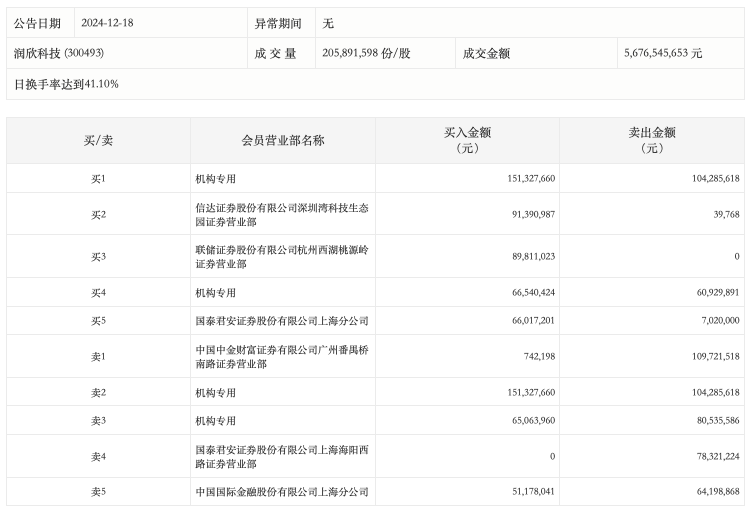Select the 成交量 value 205,891,598 份/股
750x512 pixels.
366,53
